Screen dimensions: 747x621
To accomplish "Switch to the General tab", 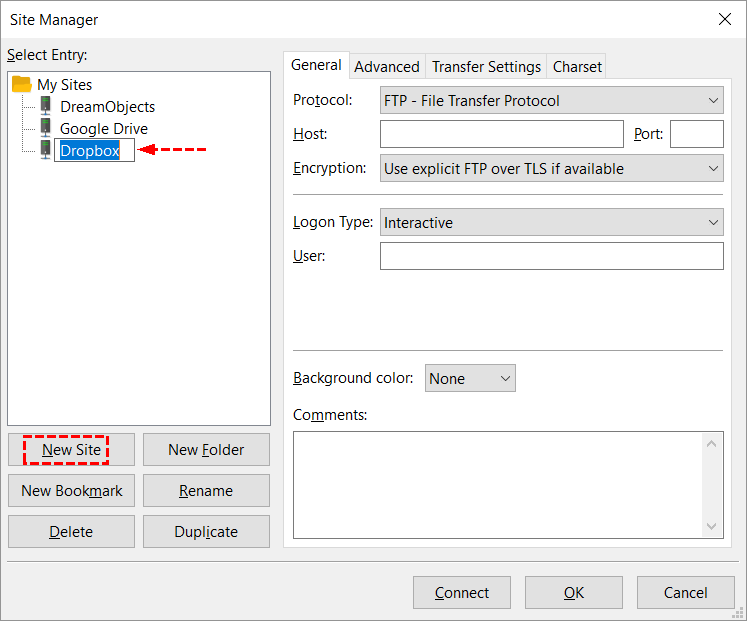I will 316,65.
